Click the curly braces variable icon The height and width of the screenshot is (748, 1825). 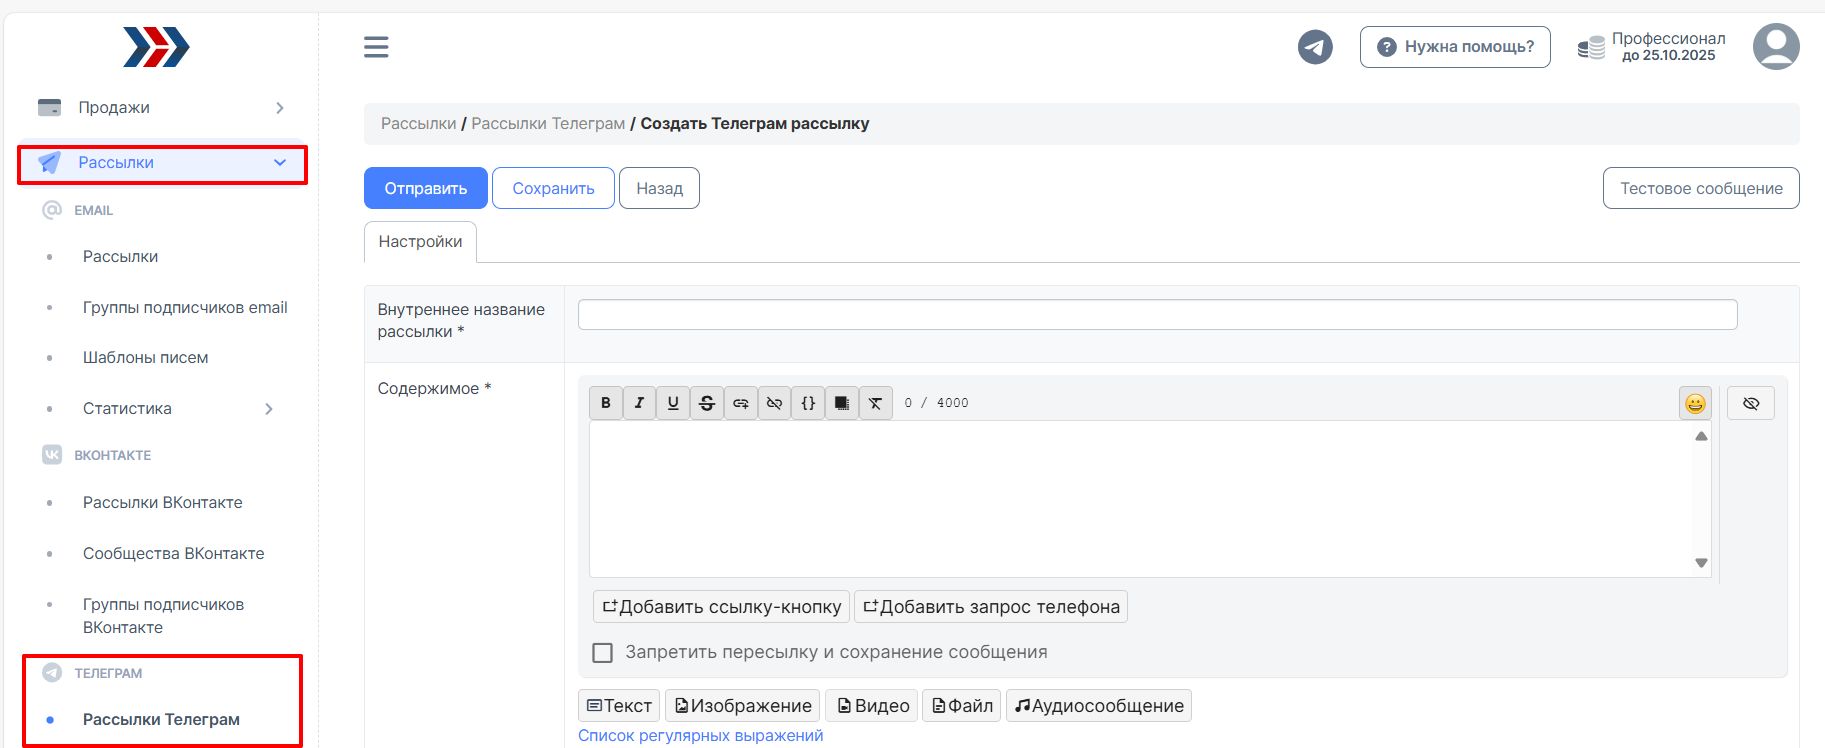808,403
